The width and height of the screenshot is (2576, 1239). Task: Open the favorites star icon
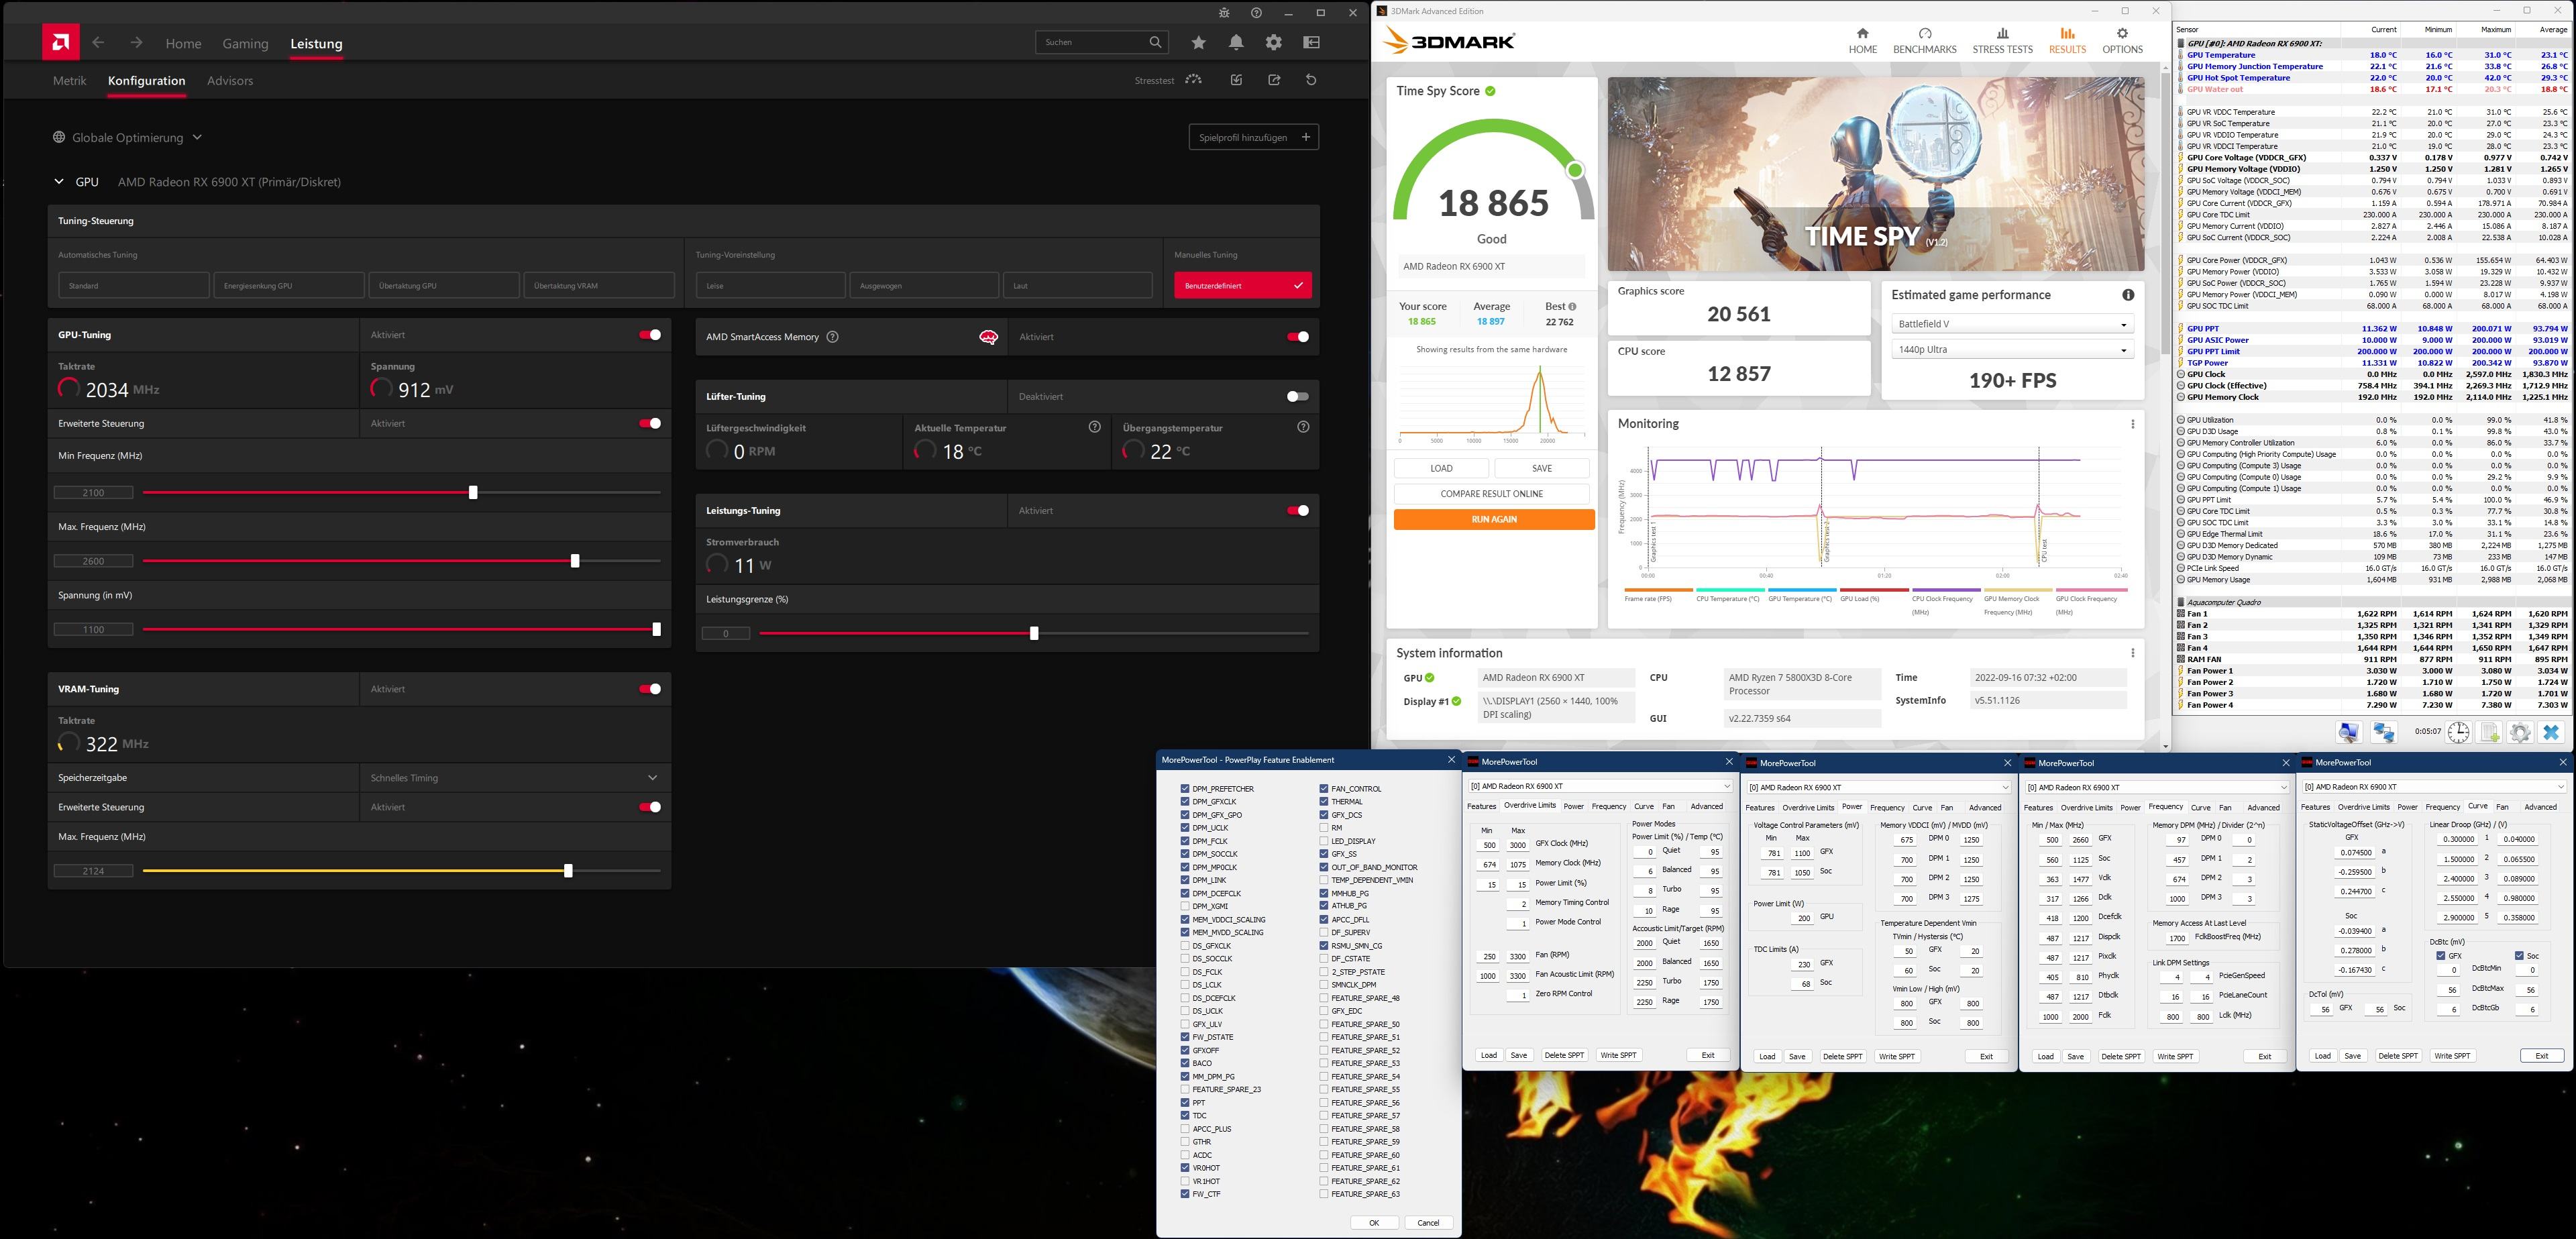tap(1199, 42)
